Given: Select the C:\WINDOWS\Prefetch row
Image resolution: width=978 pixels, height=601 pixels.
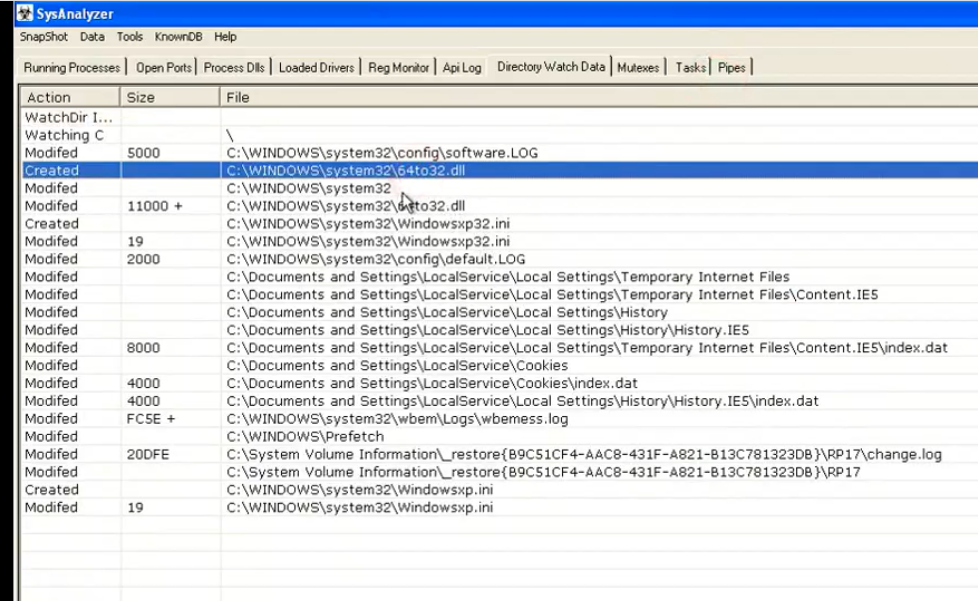Looking at the screenshot, I should pyautogui.click(x=500, y=436).
